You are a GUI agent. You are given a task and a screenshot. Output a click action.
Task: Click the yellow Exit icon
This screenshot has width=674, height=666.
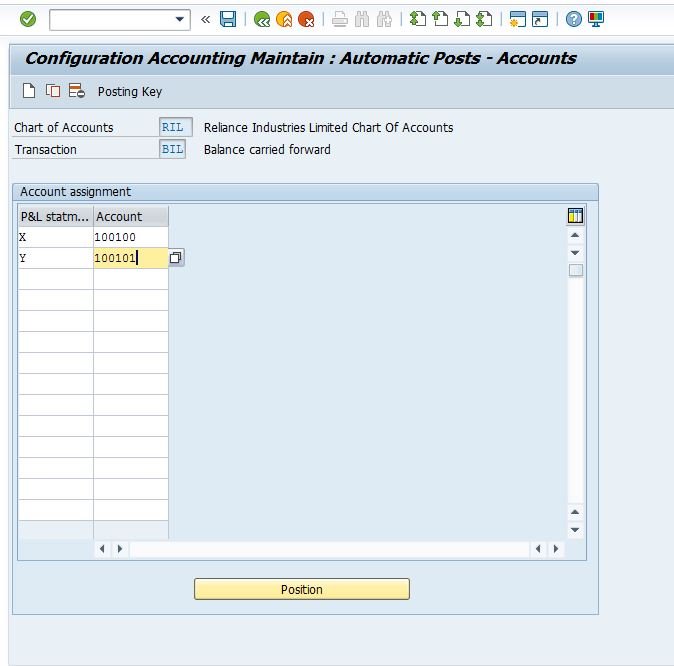coord(284,19)
